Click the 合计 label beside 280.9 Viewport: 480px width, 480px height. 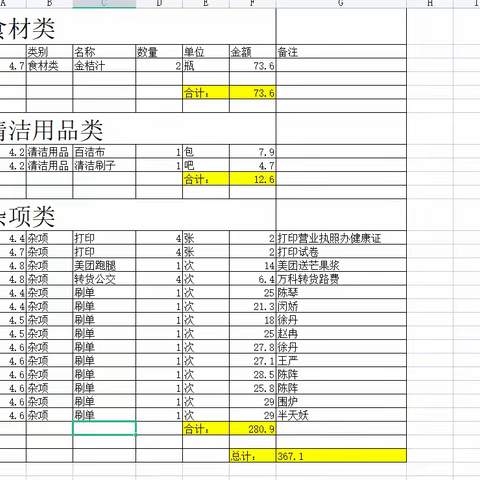click(x=206, y=429)
